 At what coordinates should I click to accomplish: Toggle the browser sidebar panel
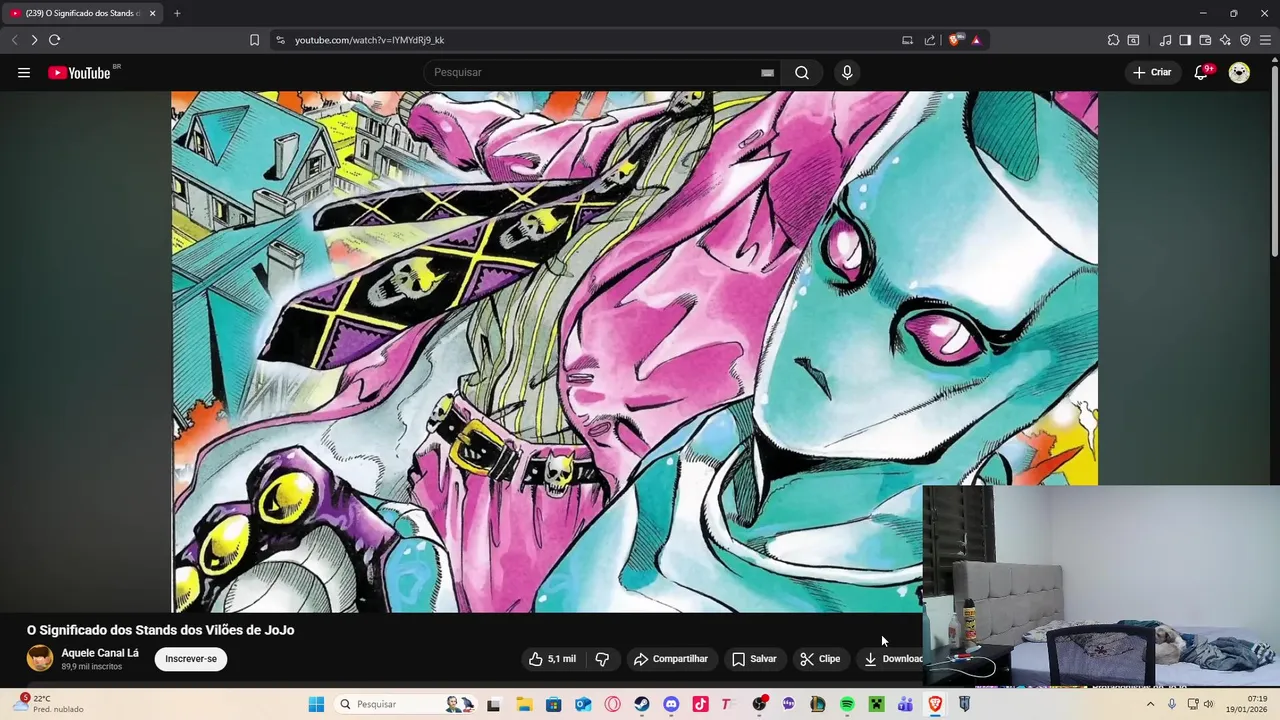coord(1185,40)
